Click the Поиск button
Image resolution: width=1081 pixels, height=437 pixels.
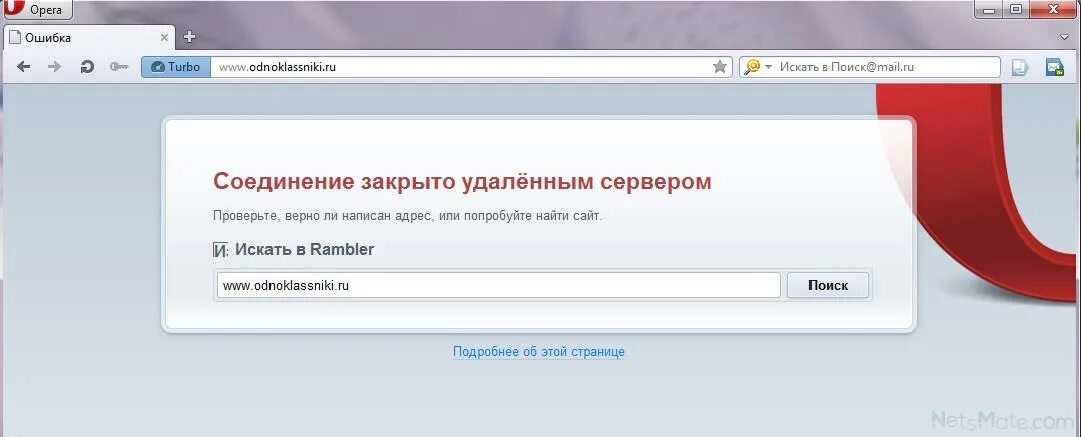pyautogui.click(x=828, y=285)
